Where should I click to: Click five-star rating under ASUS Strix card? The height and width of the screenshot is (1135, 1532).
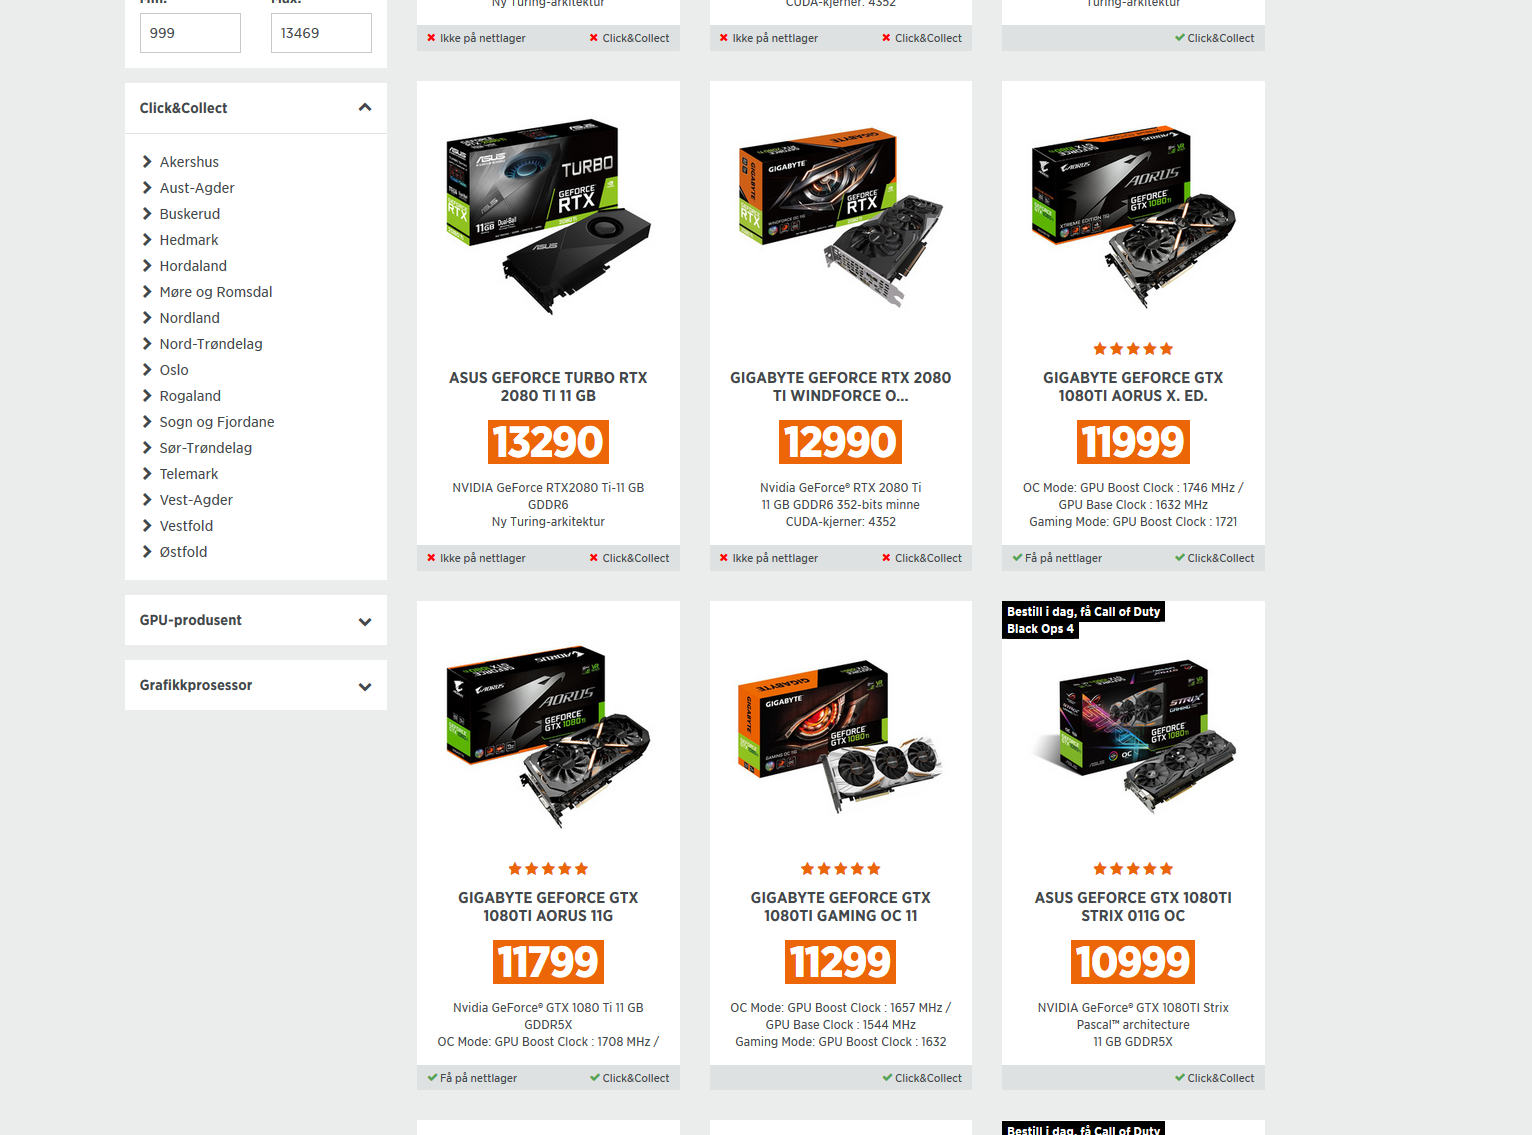pos(1133,869)
